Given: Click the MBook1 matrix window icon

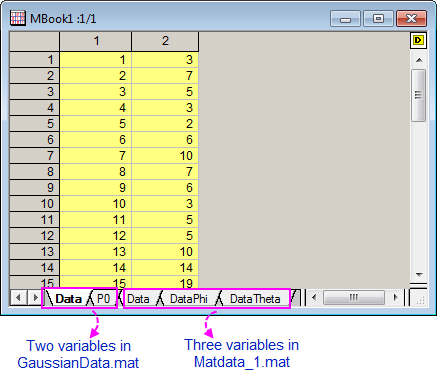Looking at the screenshot, I should 18,18.
